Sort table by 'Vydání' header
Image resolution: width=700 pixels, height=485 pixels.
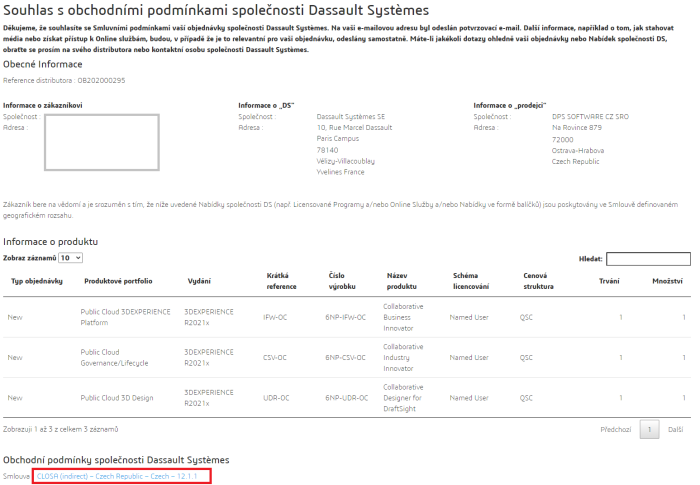(199, 281)
